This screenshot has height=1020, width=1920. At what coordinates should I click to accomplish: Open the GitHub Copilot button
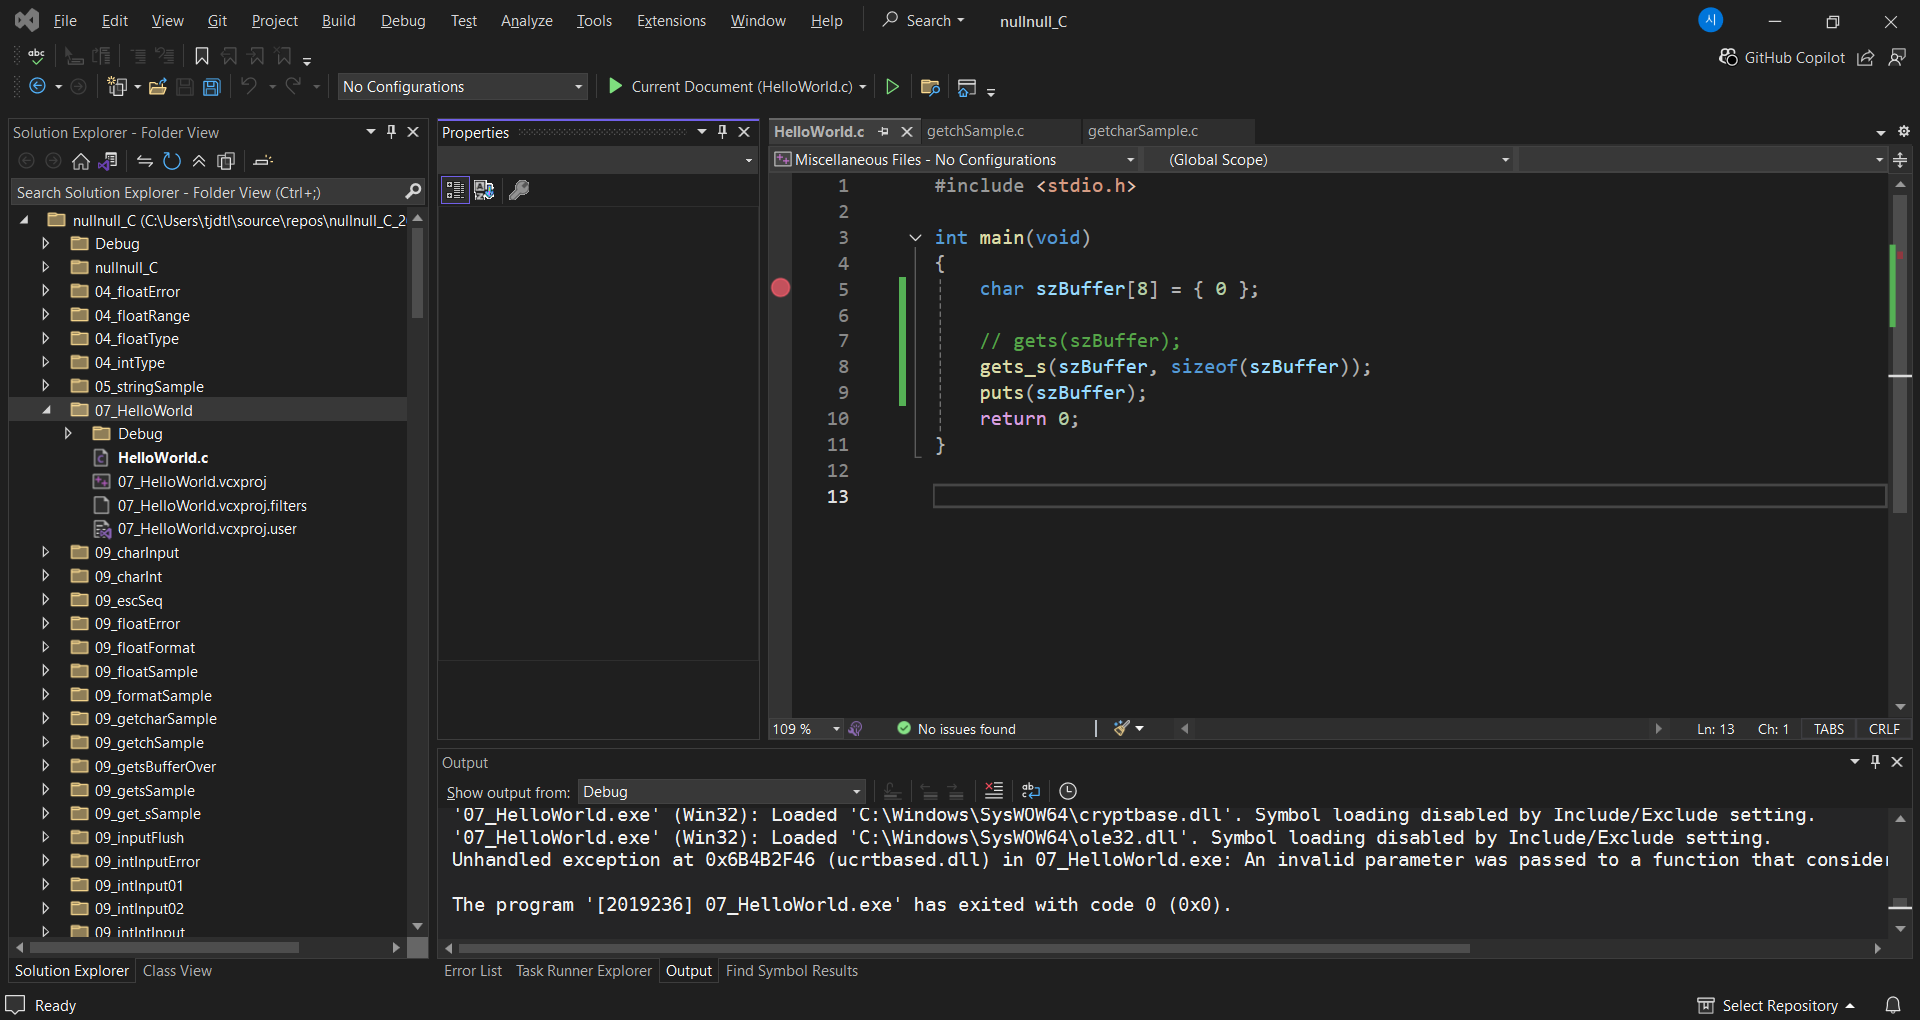[x=1782, y=58]
